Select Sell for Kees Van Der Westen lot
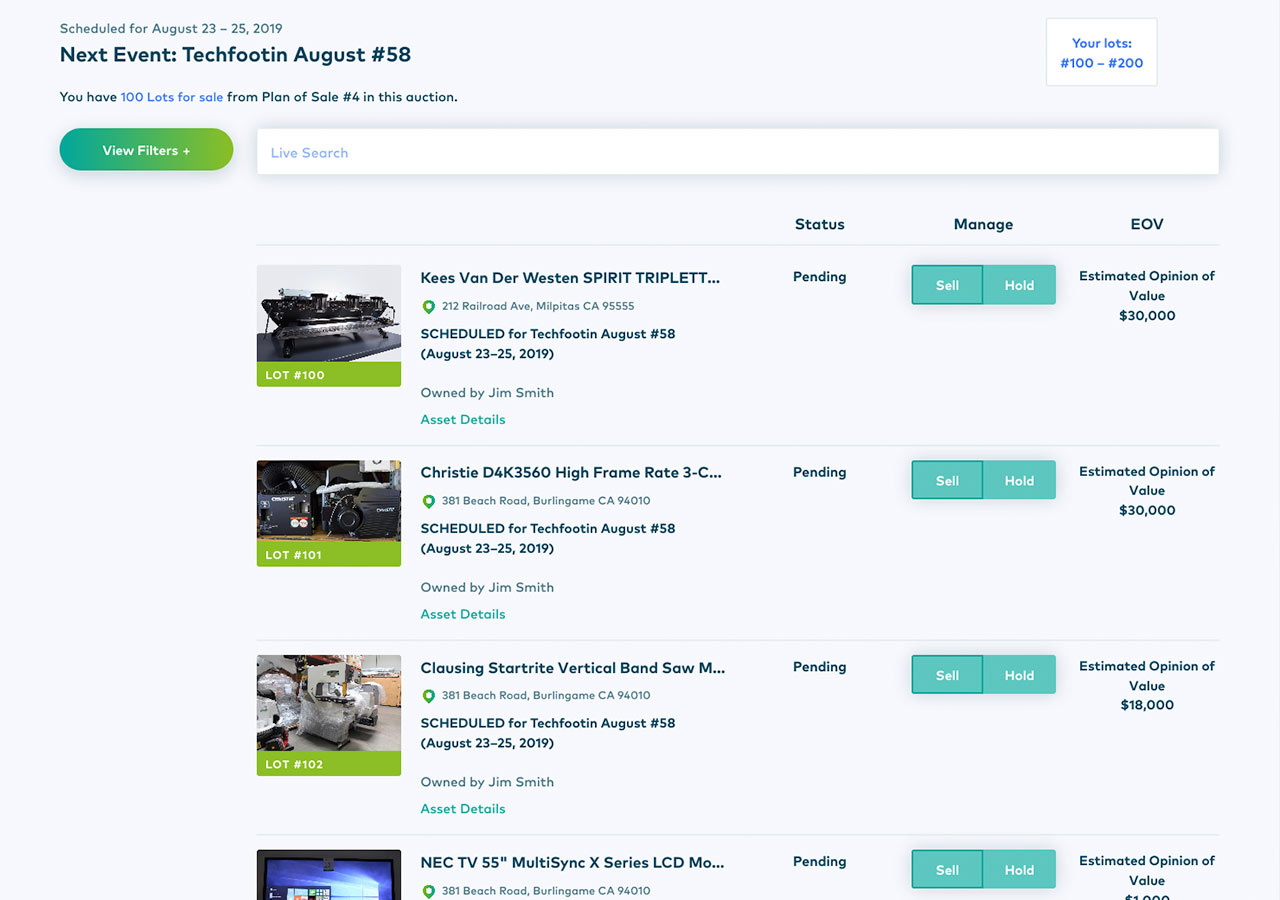The height and width of the screenshot is (900, 1280). (x=947, y=285)
